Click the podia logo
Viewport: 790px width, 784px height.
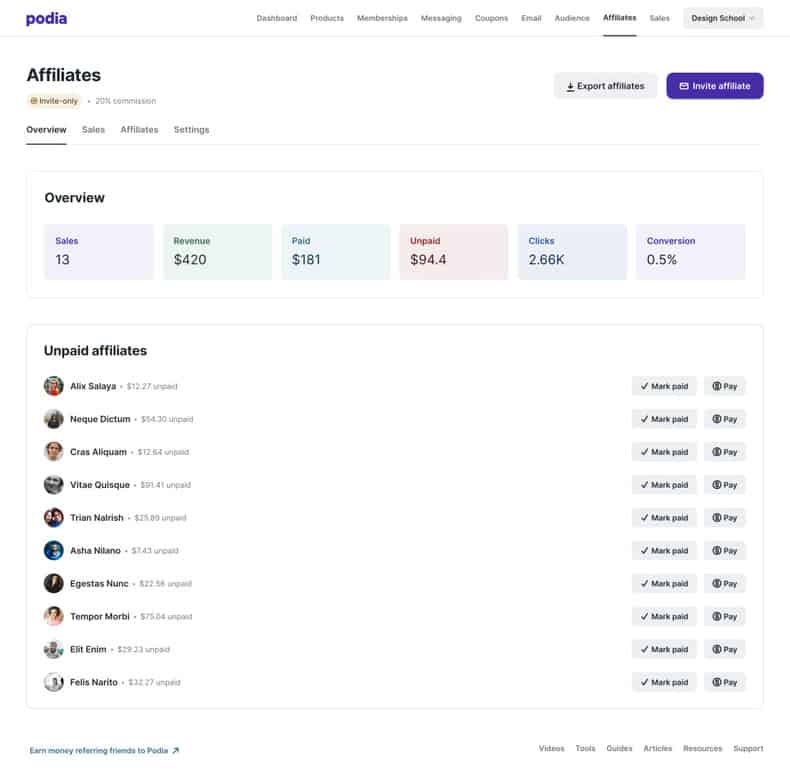46,19
